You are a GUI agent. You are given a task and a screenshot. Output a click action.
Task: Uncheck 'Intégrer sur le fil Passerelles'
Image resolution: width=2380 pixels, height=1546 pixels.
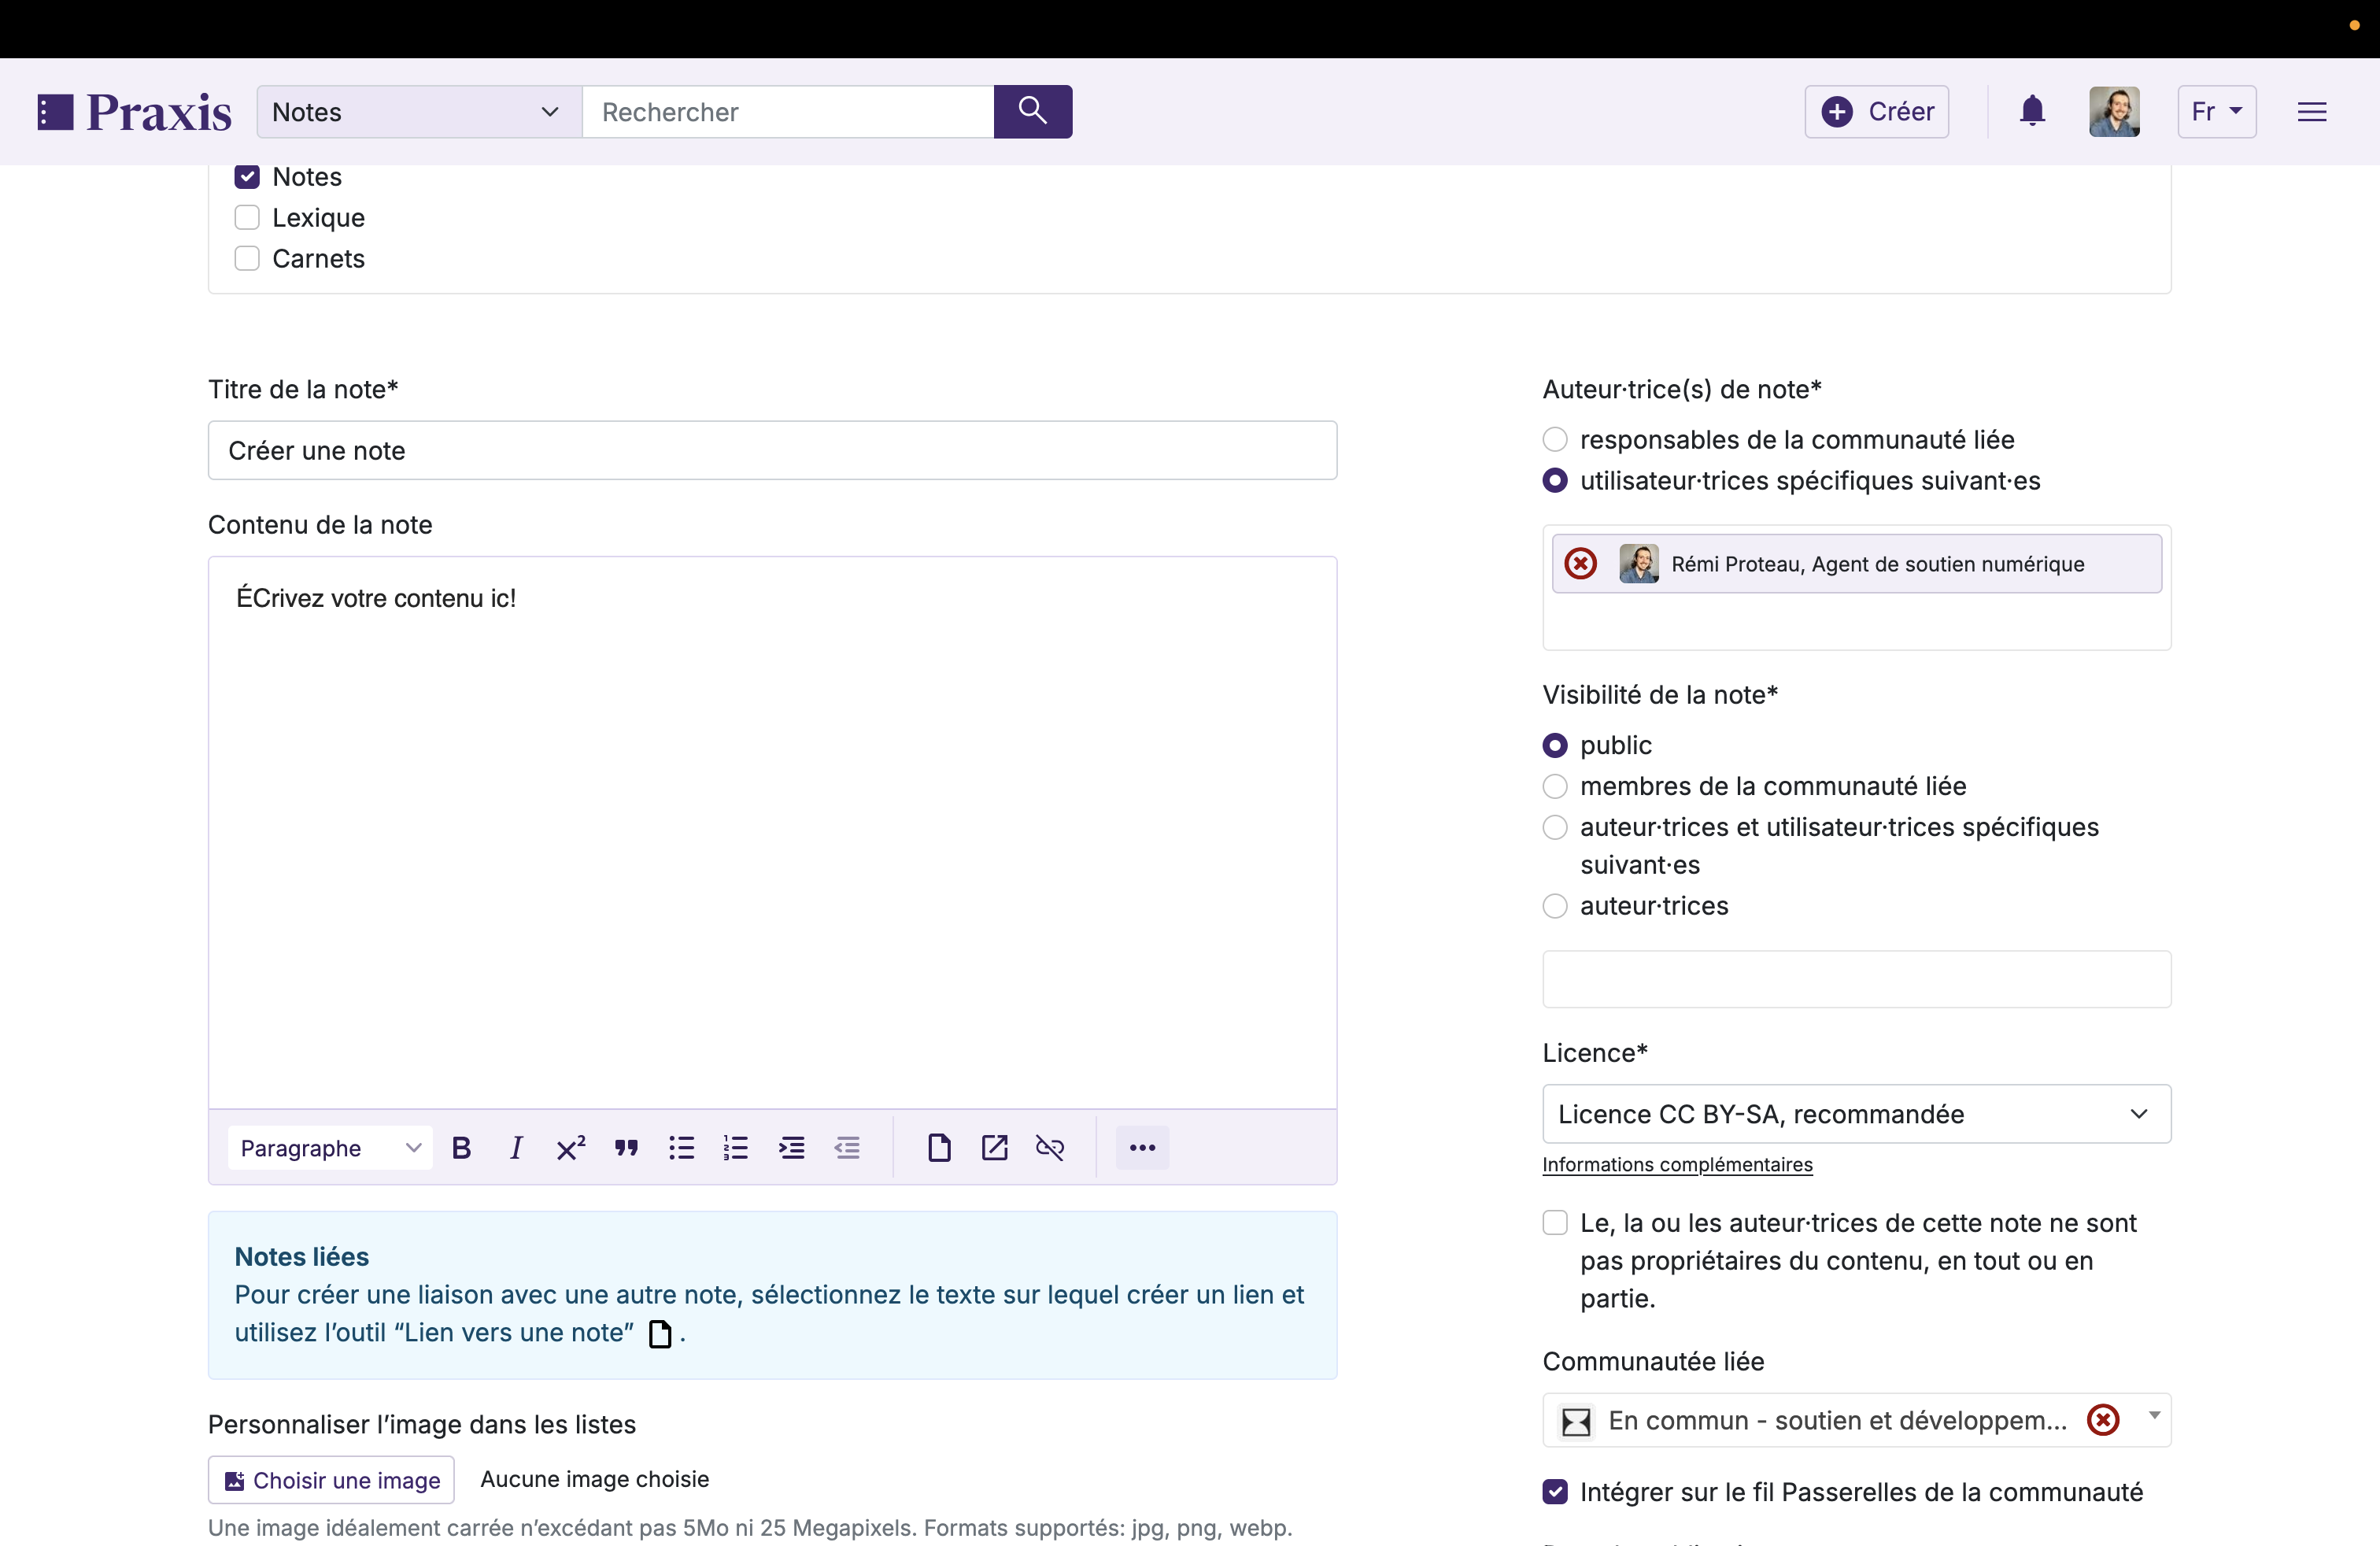tap(1555, 1492)
